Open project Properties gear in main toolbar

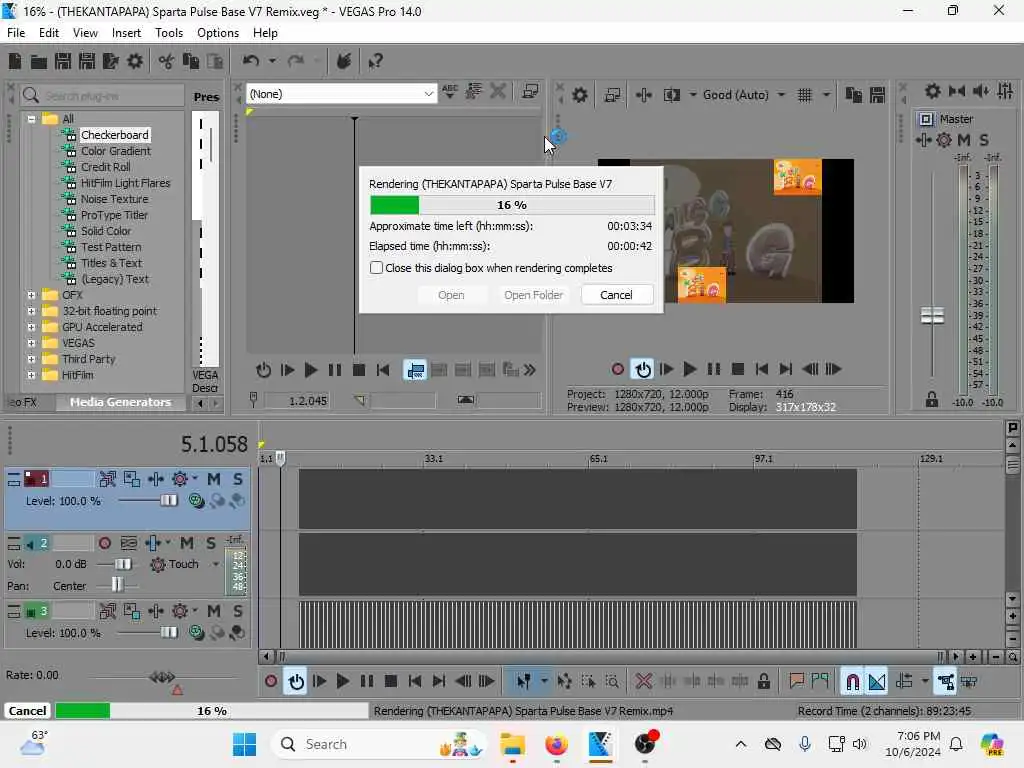pos(135,61)
